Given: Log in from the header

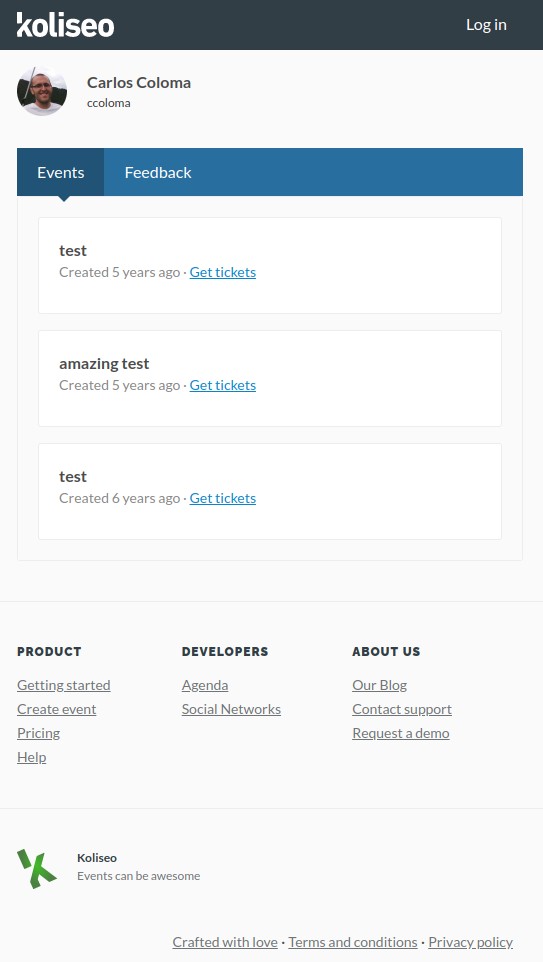Looking at the screenshot, I should tap(486, 25).
